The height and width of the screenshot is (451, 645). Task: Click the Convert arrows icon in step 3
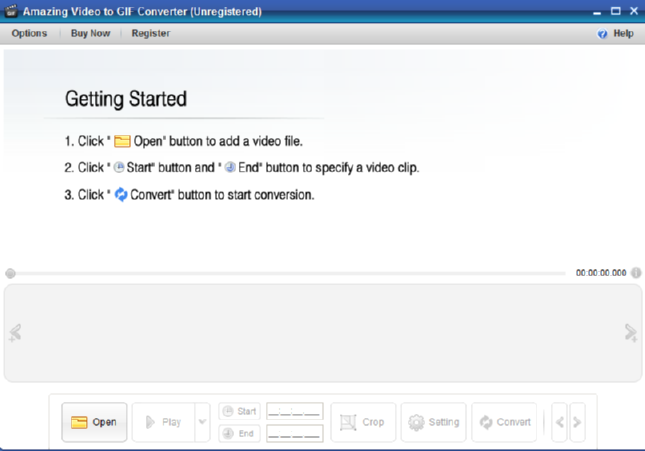tap(121, 195)
